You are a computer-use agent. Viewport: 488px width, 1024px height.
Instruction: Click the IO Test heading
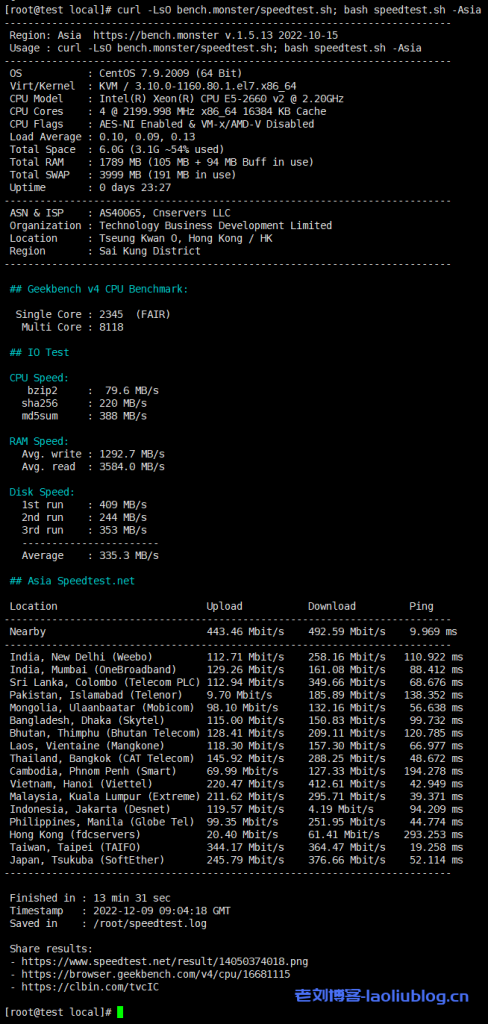tap(39, 352)
